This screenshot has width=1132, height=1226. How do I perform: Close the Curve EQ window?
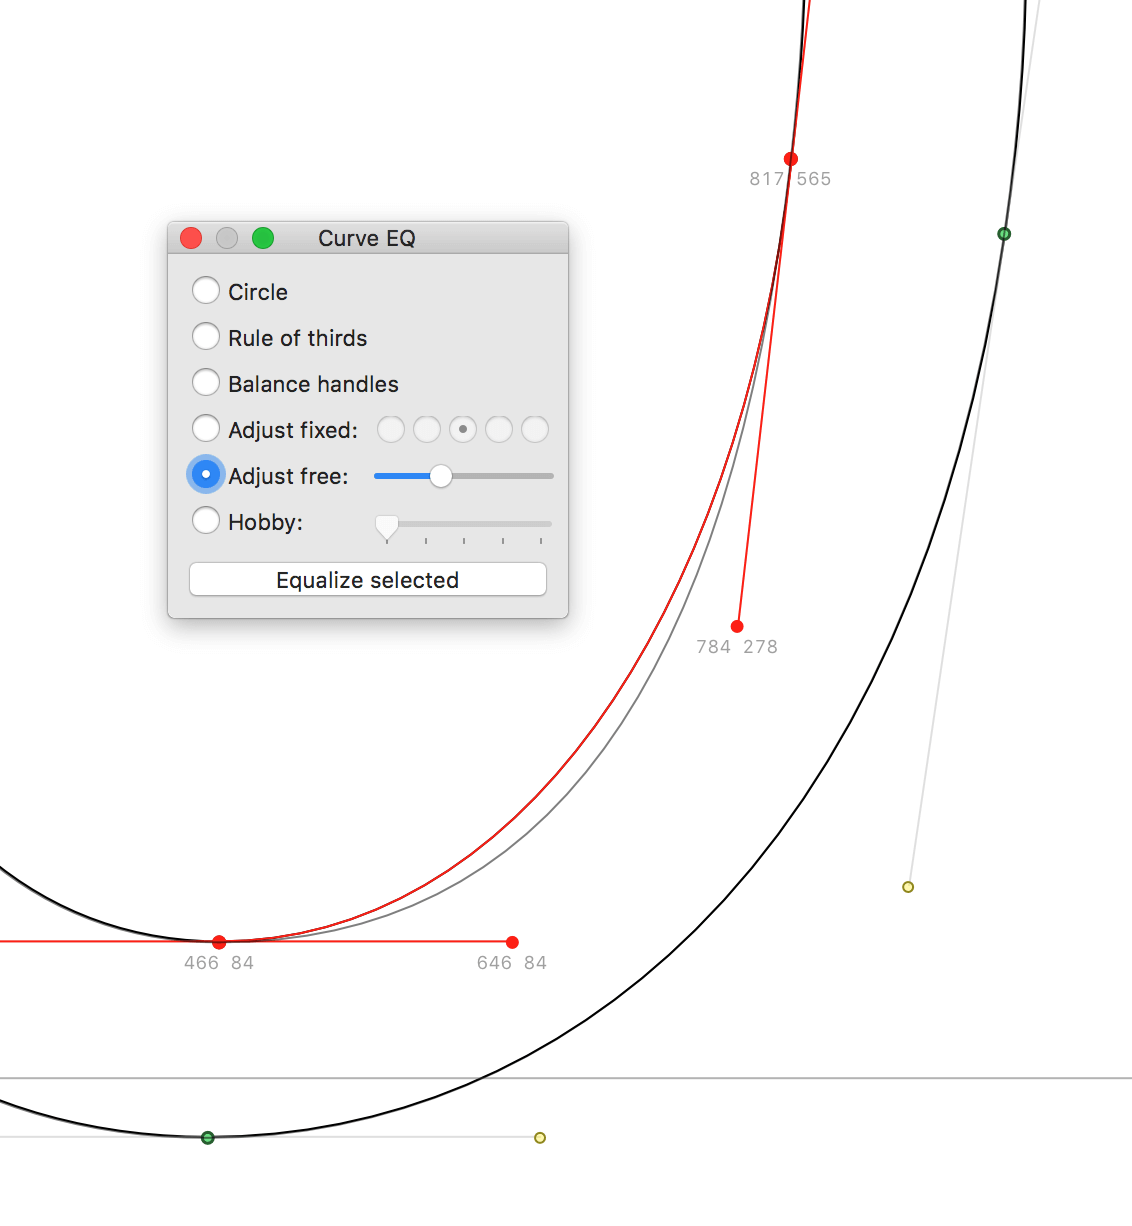coord(191,238)
